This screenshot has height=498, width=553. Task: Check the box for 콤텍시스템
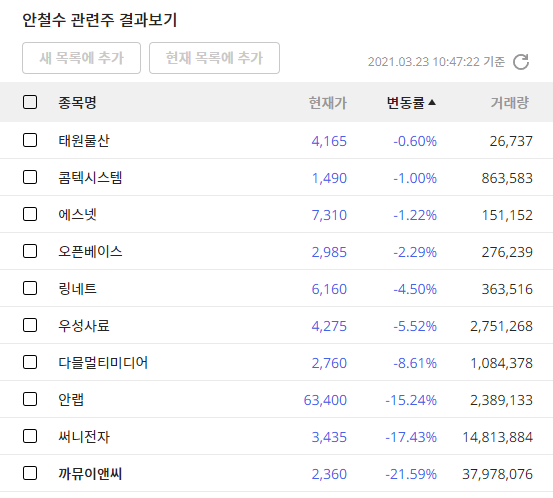[x=30, y=177]
